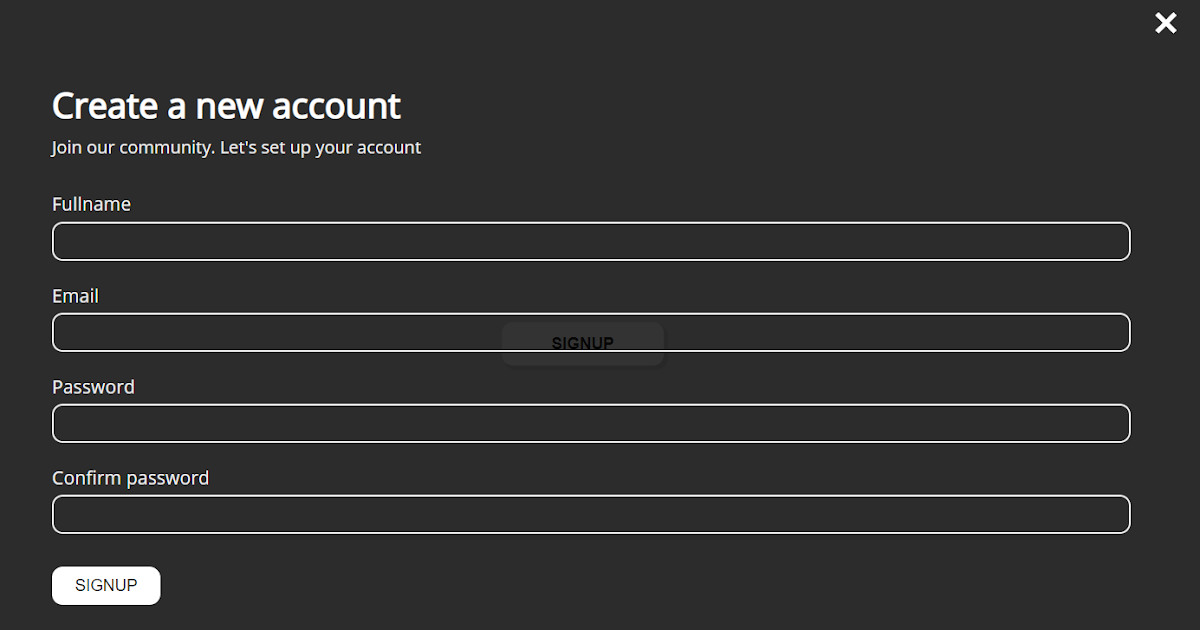The width and height of the screenshot is (1200, 630).
Task: Select the Email field label
Action: (x=75, y=296)
